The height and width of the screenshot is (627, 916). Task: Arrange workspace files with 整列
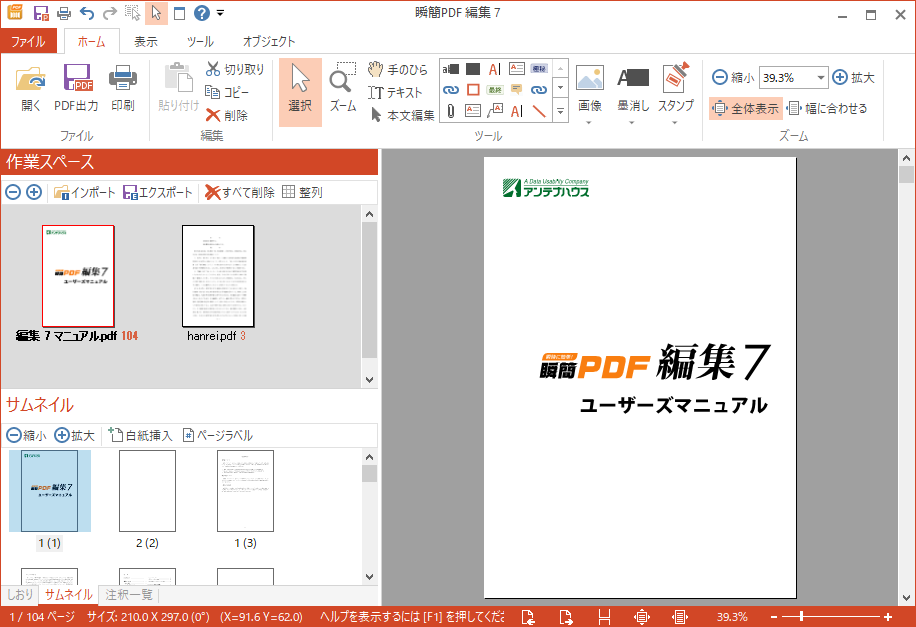(x=302, y=192)
